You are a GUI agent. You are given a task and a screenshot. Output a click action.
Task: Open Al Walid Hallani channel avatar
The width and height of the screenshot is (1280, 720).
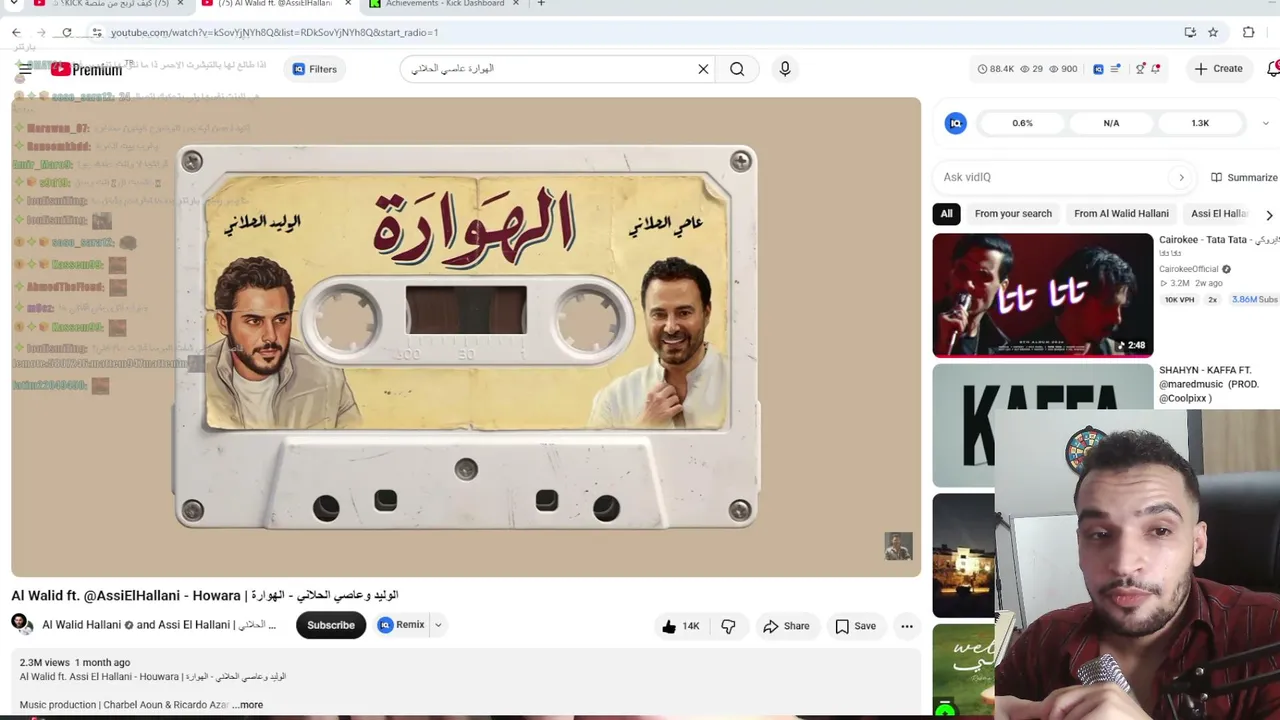pyautogui.click(x=22, y=625)
